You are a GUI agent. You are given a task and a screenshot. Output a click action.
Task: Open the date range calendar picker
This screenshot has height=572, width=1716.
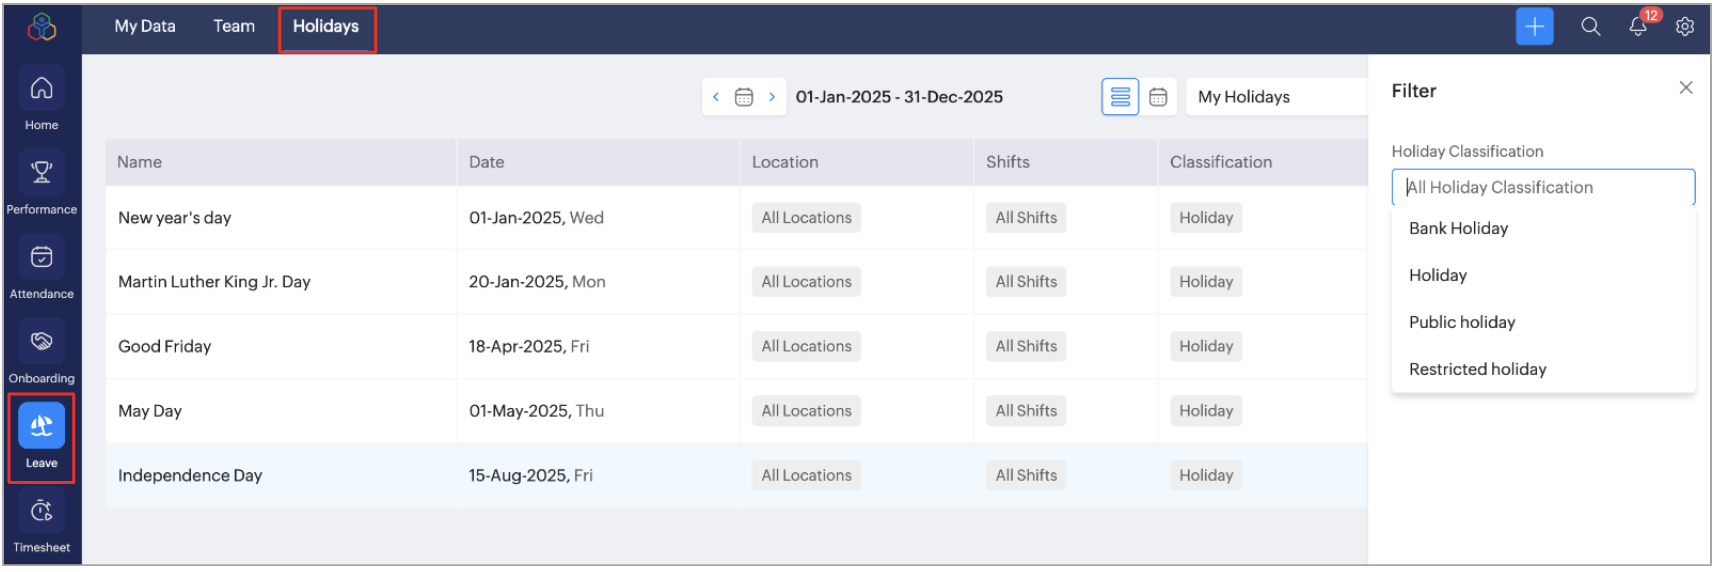[x=744, y=97]
